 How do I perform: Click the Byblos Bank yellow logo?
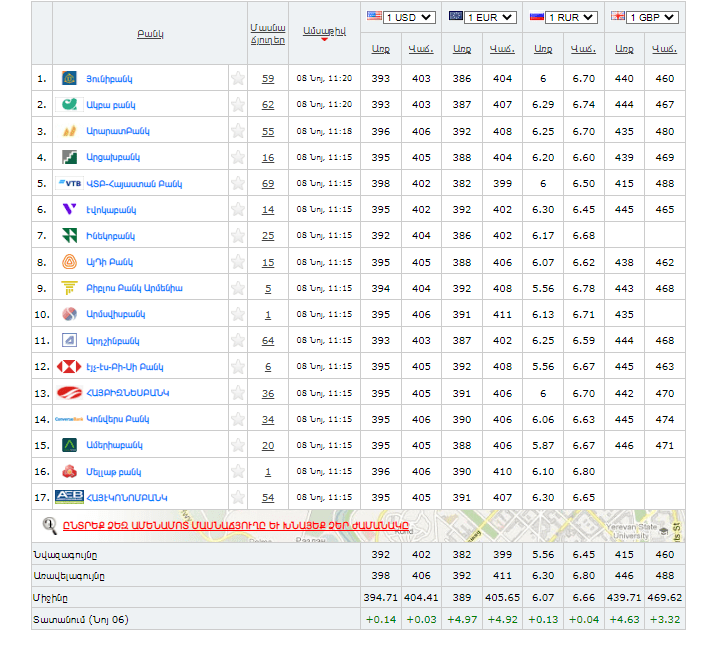point(69,288)
